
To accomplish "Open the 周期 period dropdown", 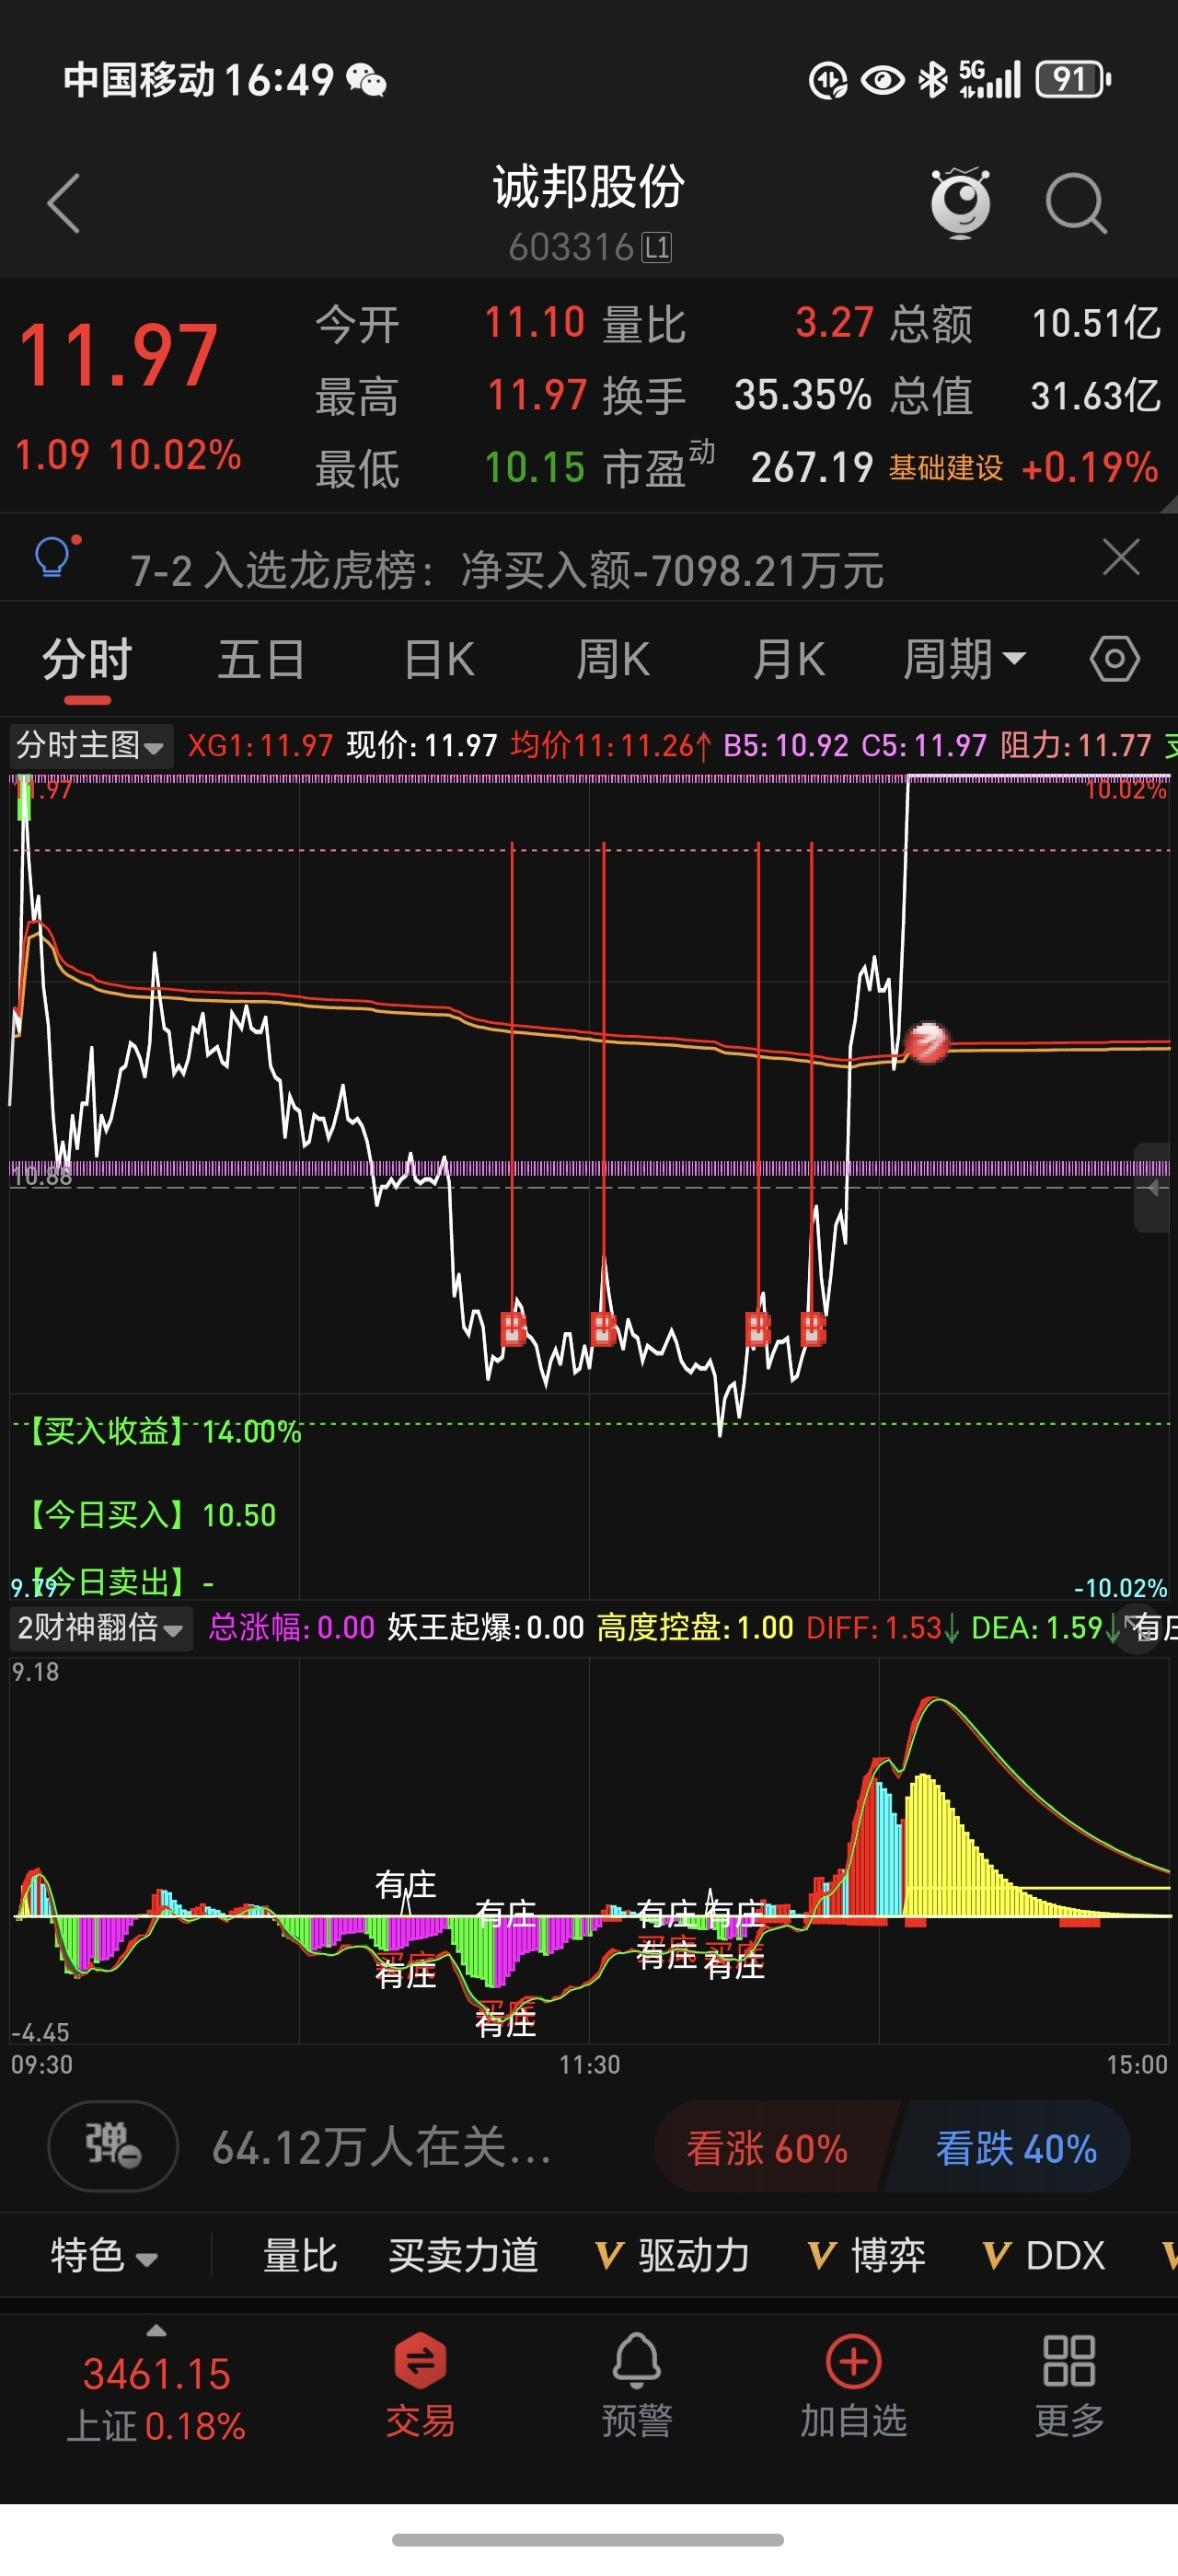I will point(964,660).
